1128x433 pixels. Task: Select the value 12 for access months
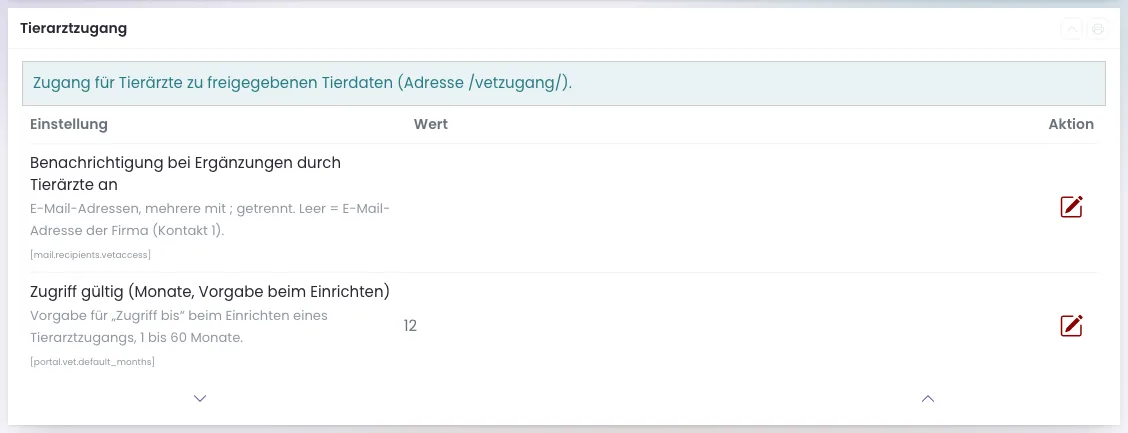[x=410, y=326]
